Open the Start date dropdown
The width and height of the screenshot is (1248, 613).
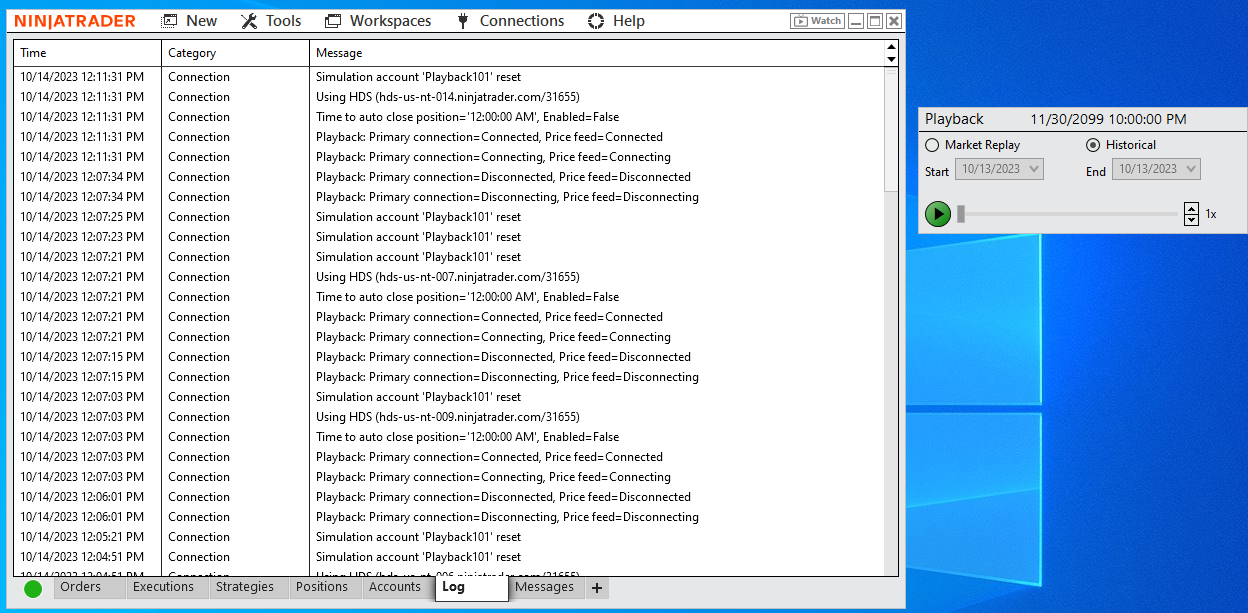pyautogui.click(x=999, y=169)
